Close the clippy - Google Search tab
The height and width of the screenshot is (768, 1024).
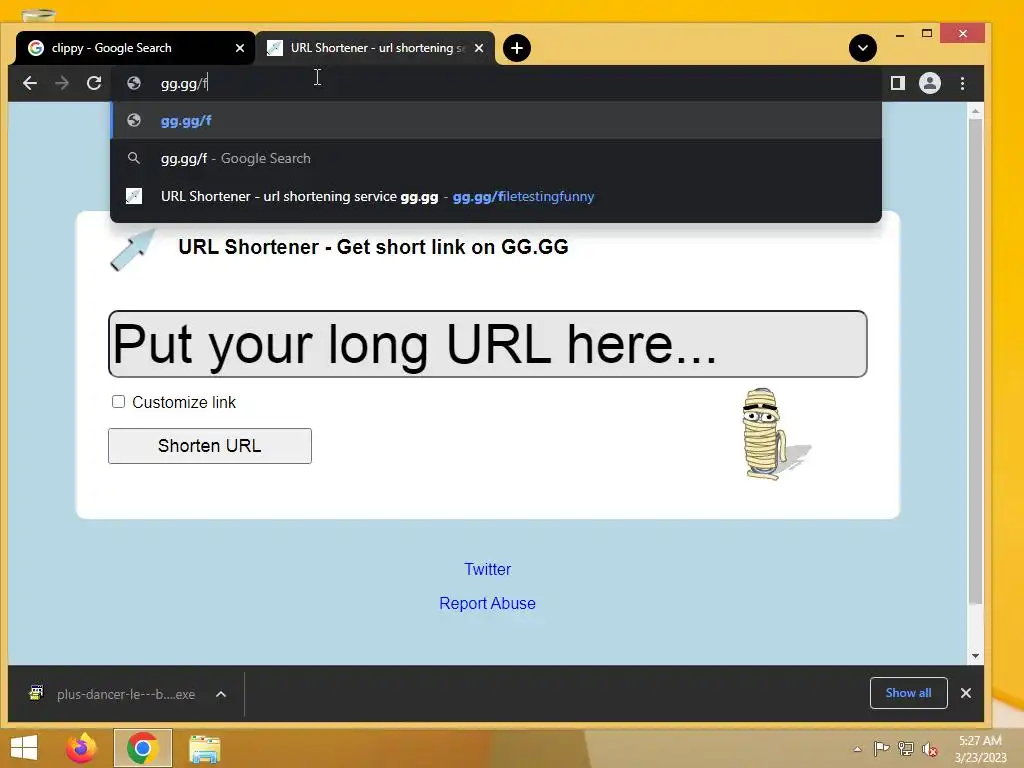coord(240,48)
